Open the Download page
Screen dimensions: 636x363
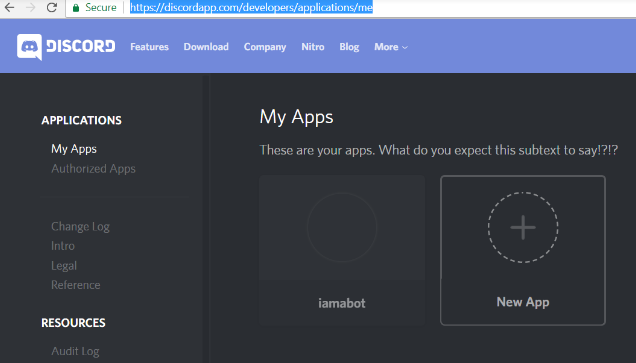click(206, 47)
